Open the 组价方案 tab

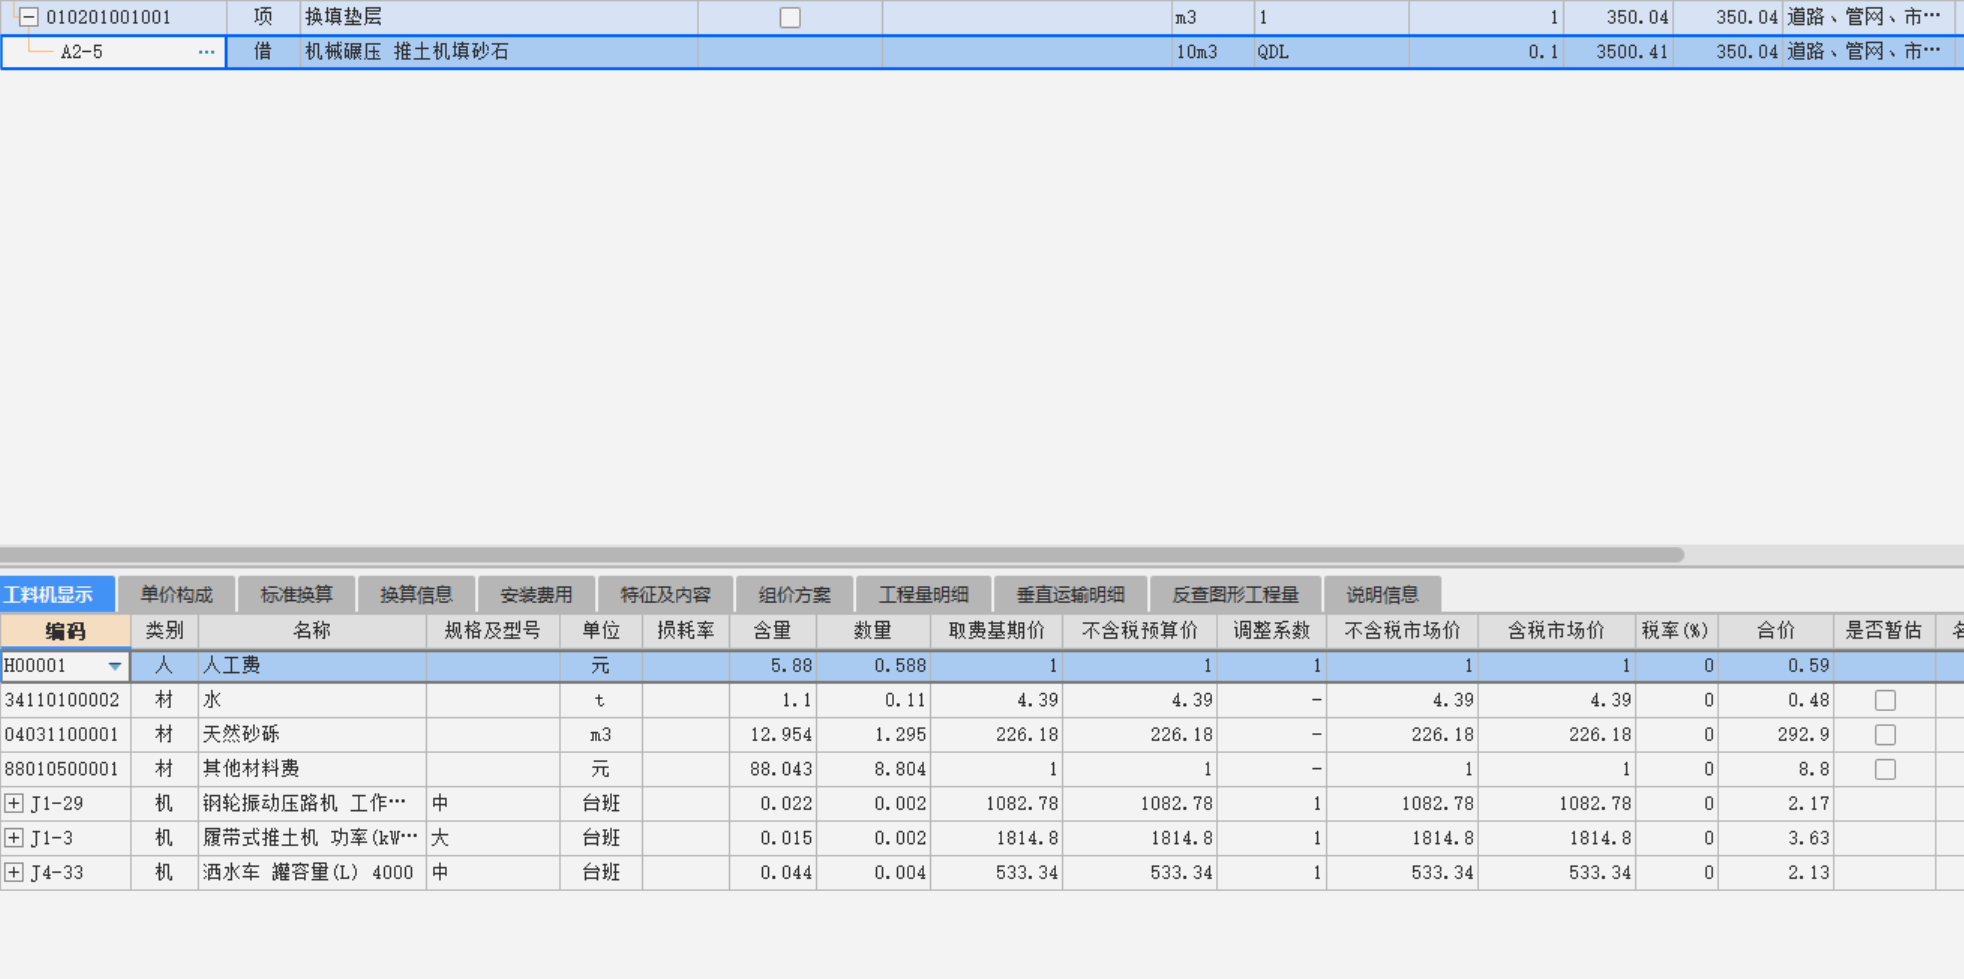794,595
